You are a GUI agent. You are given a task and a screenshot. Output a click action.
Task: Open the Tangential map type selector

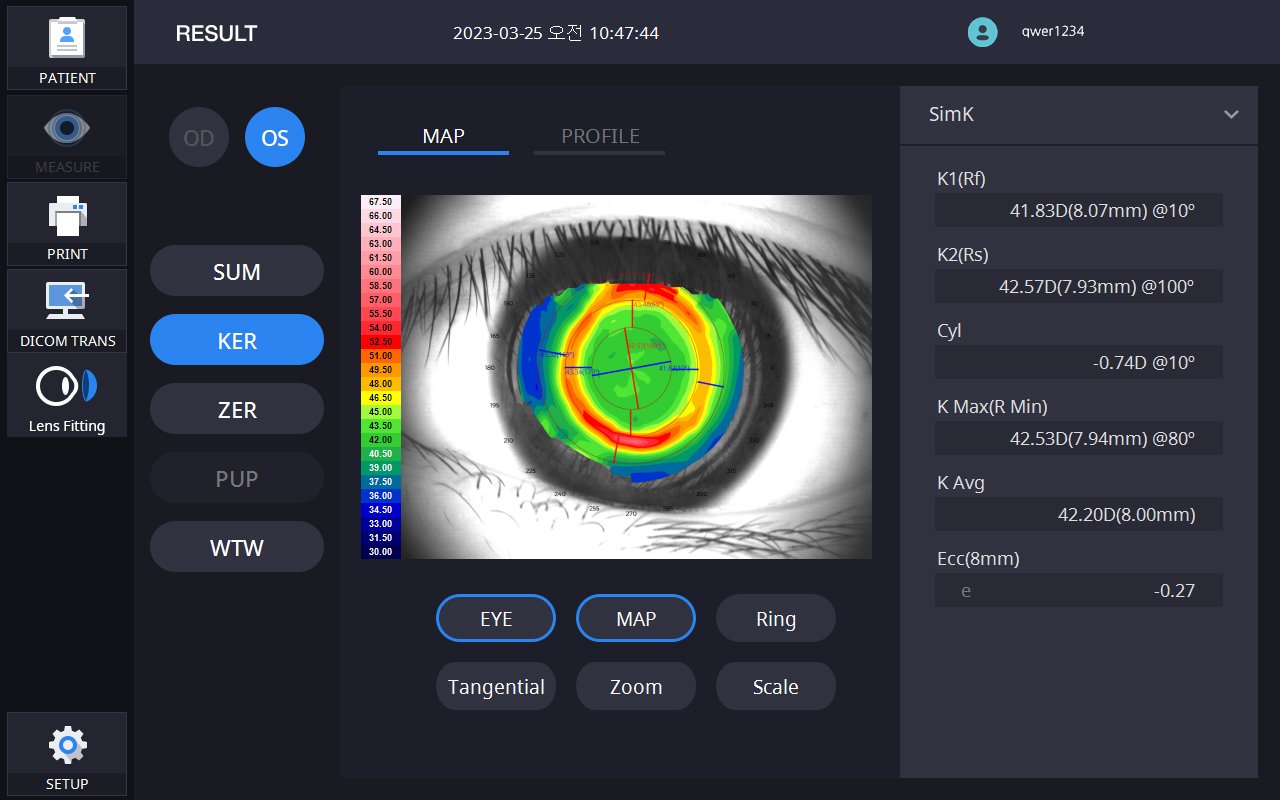(496, 687)
